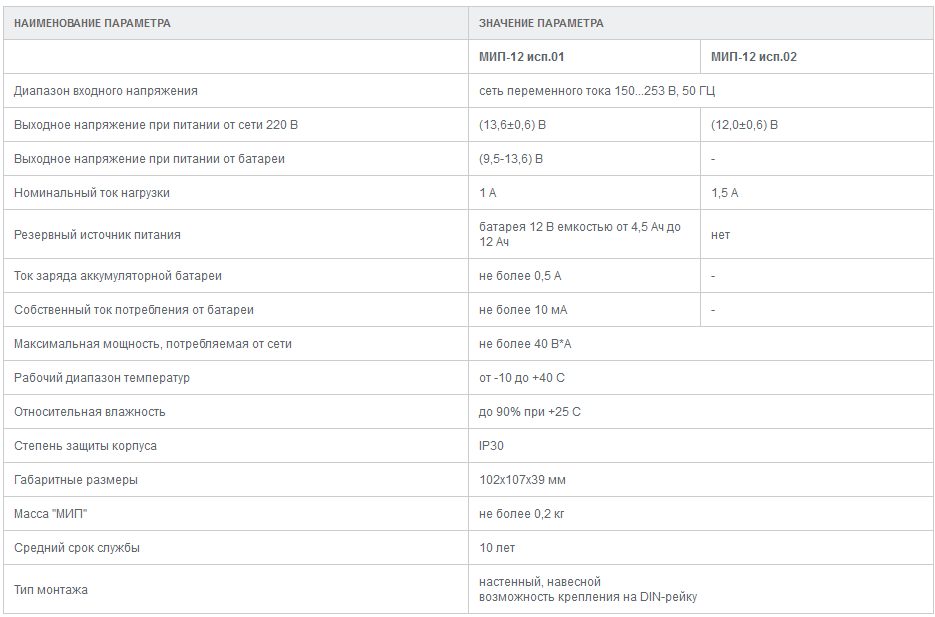Select the IP30 protection rating value

click(491, 446)
